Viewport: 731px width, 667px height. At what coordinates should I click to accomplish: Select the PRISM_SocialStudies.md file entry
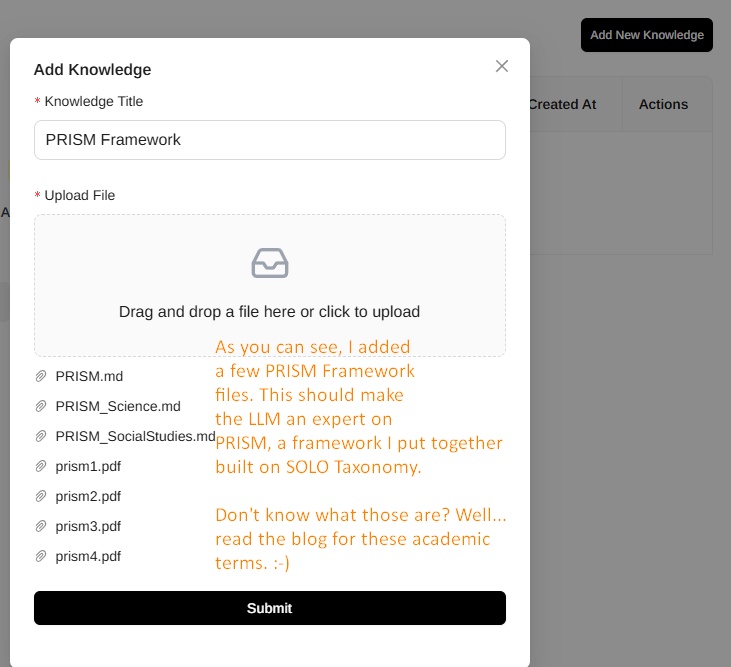tap(135, 436)
